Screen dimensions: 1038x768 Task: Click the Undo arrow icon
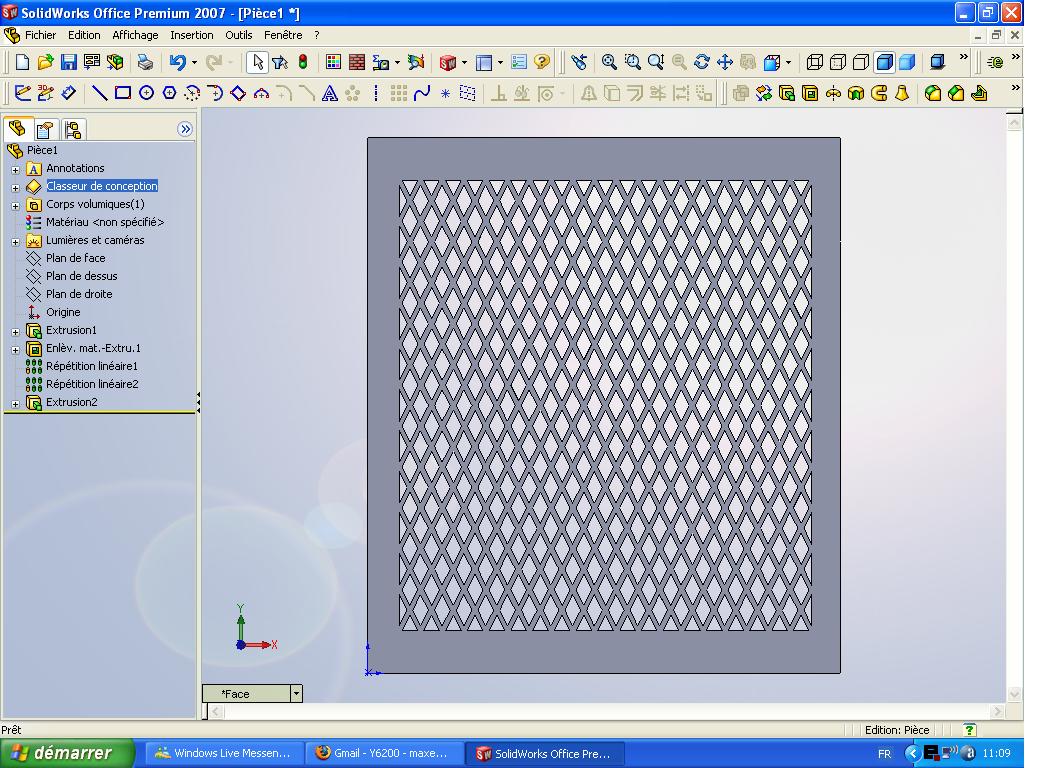click(177, 62)
